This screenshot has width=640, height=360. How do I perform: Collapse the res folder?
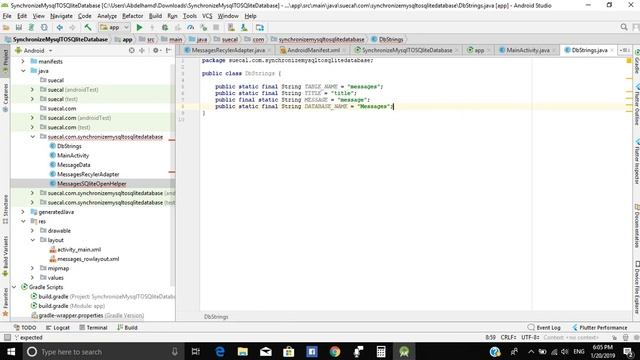[23, 222]
